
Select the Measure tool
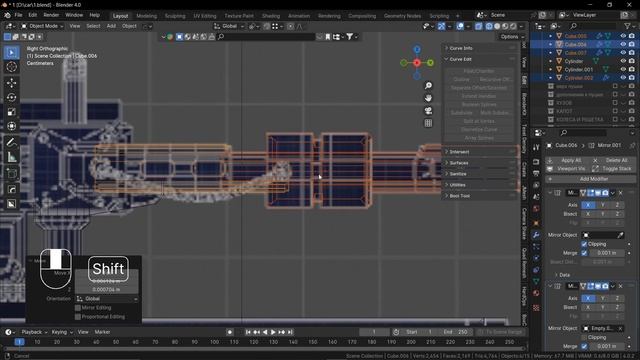click(11, 157)
